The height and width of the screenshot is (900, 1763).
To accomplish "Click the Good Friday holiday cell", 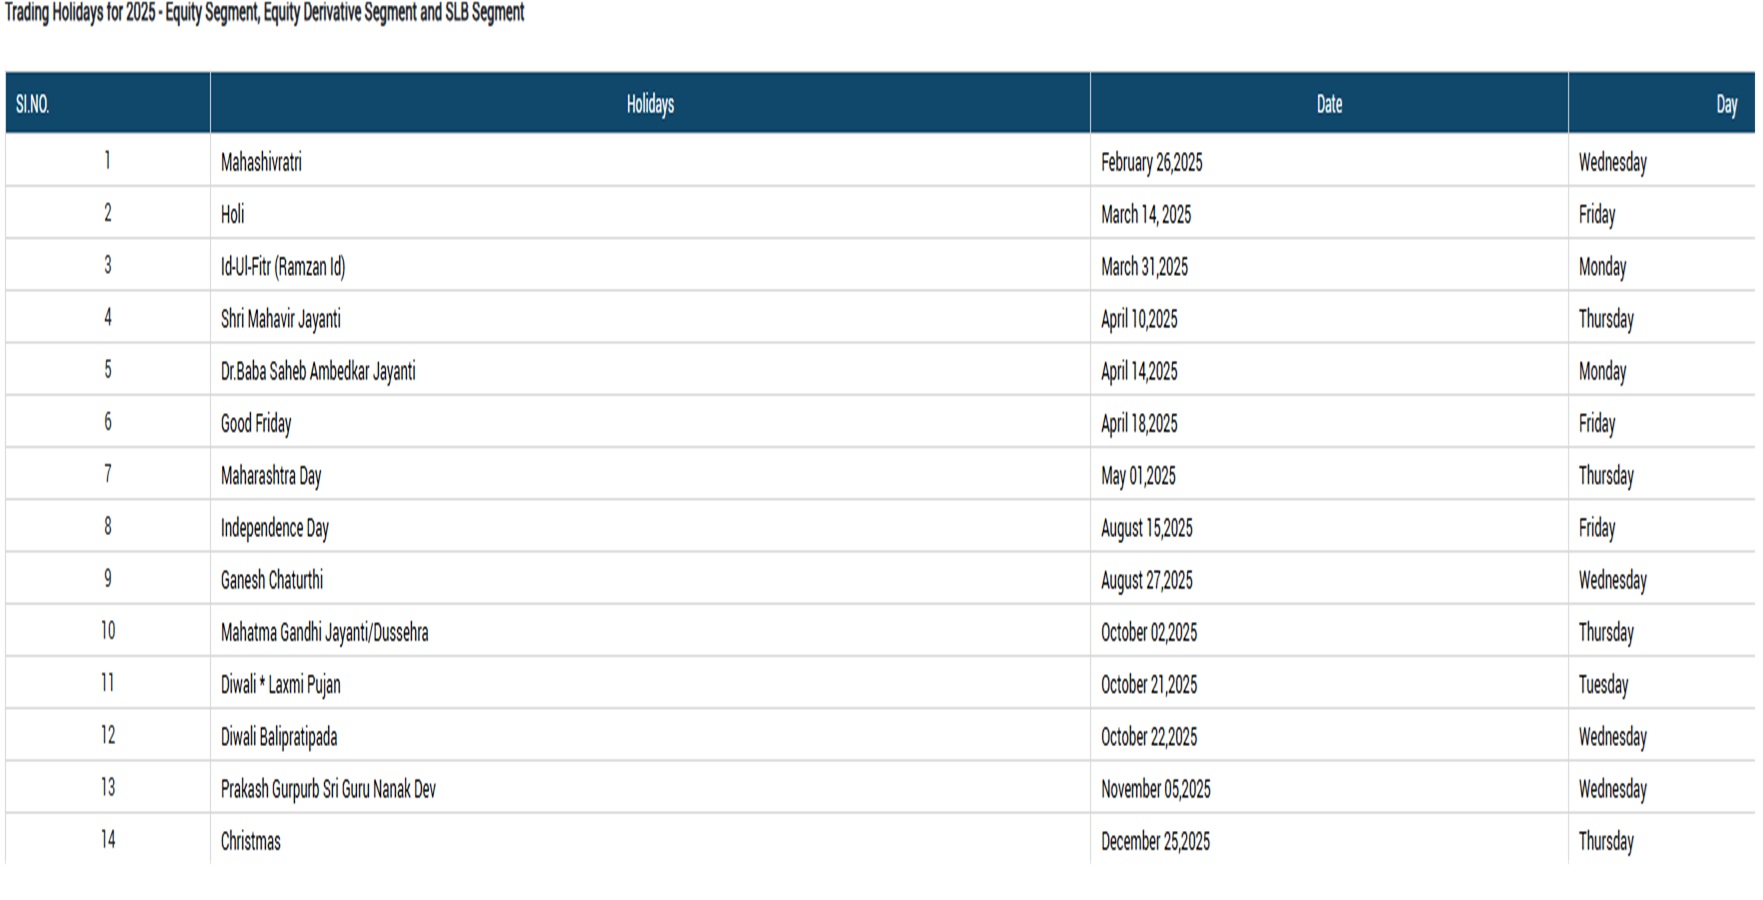I will [x=256, y=423].
